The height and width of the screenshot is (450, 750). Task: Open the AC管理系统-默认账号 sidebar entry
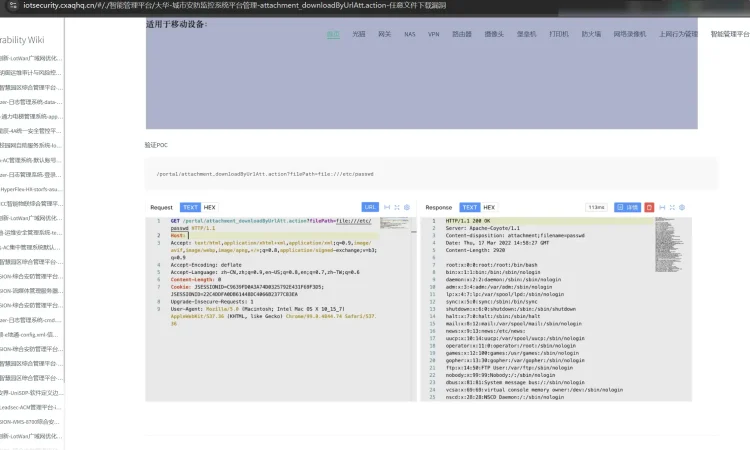[31, 160]
